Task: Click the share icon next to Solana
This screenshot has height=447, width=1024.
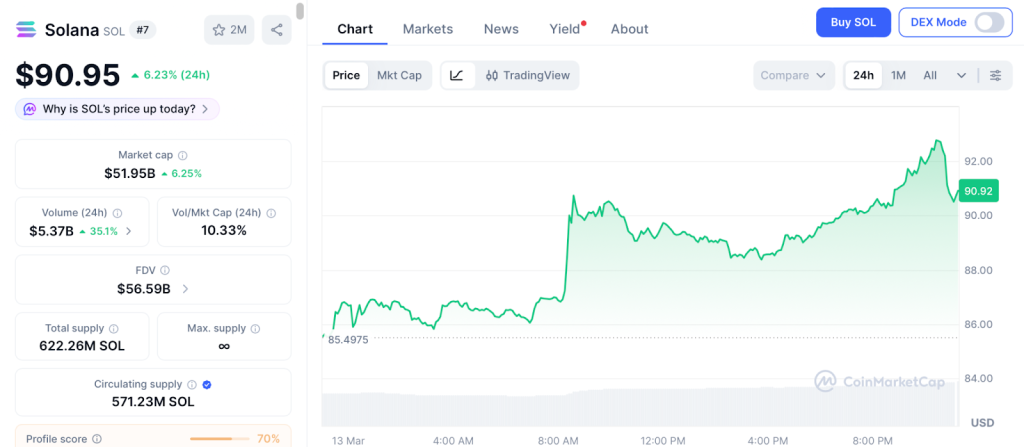Action: pyautogui.click(x=277, y=30)
